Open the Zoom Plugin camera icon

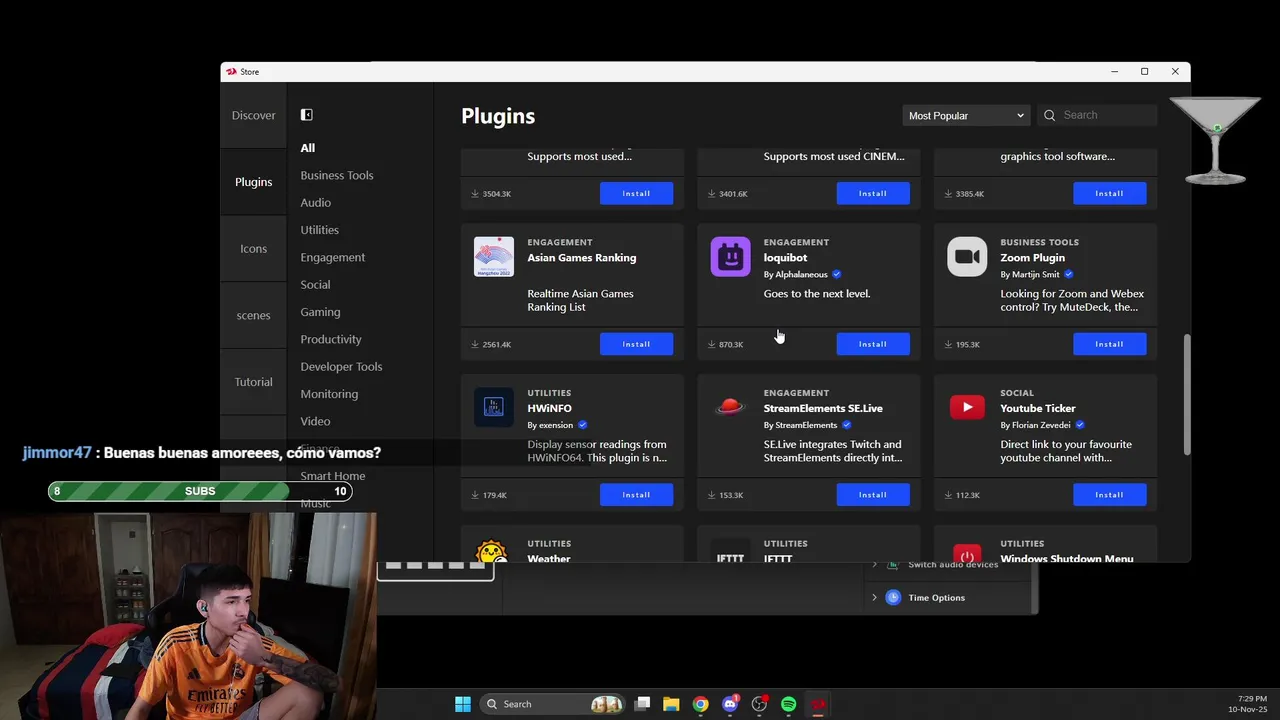tap(967, 257)
